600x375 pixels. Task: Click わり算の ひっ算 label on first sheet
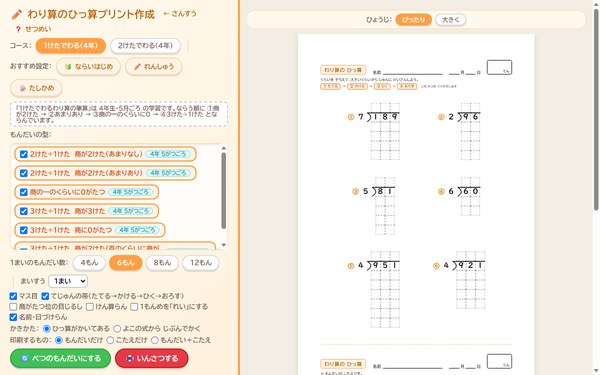343,70
